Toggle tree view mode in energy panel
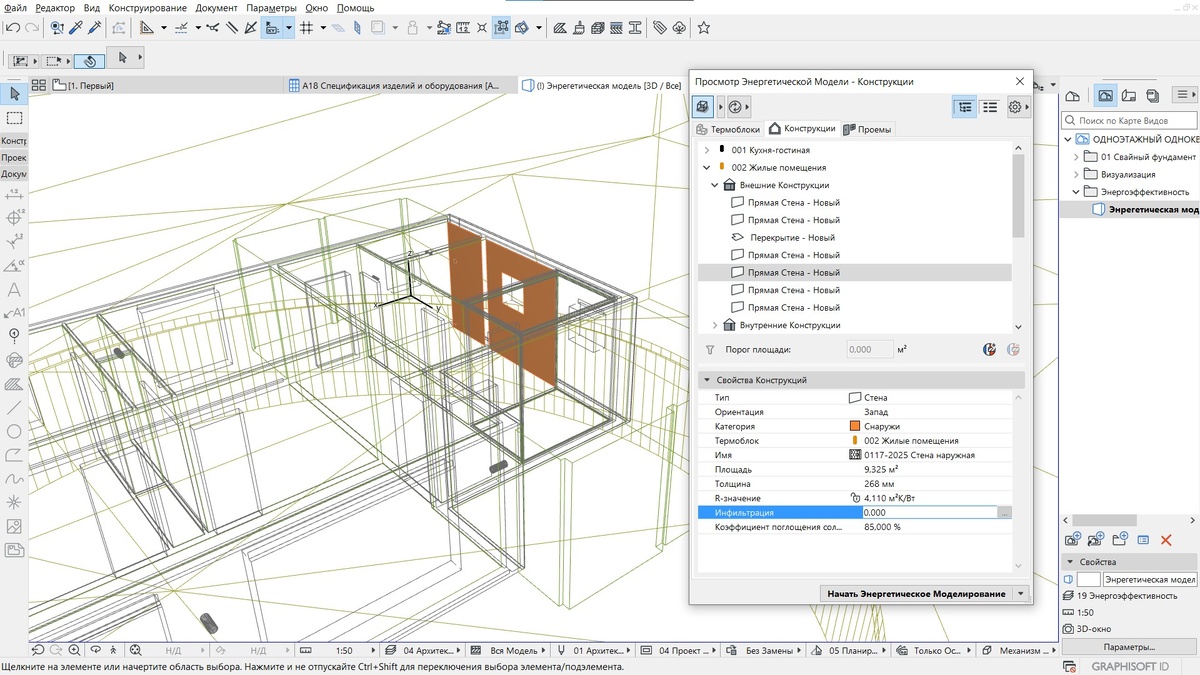 click(x=964, y=107)
